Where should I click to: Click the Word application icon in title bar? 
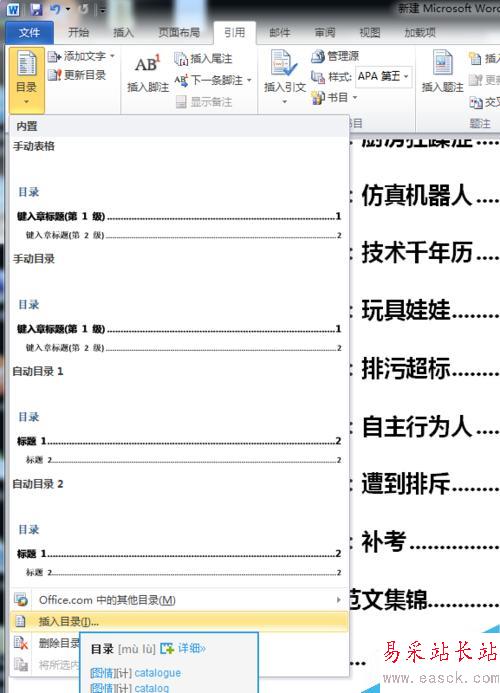tap(13, 9)
